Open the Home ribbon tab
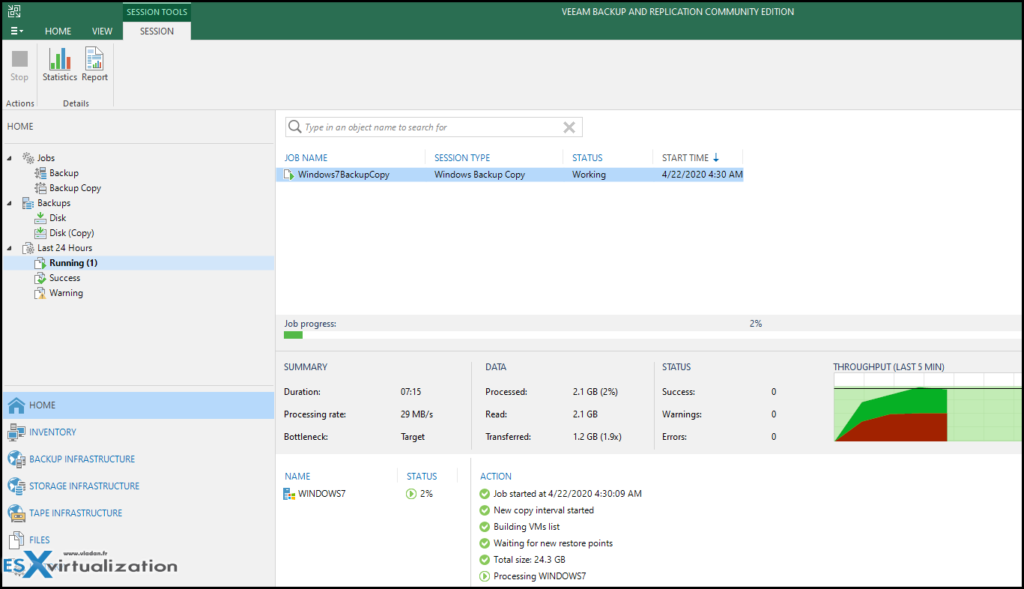Screen dimensions: 1024x589 pyautogui.click(x=57, y=31)
